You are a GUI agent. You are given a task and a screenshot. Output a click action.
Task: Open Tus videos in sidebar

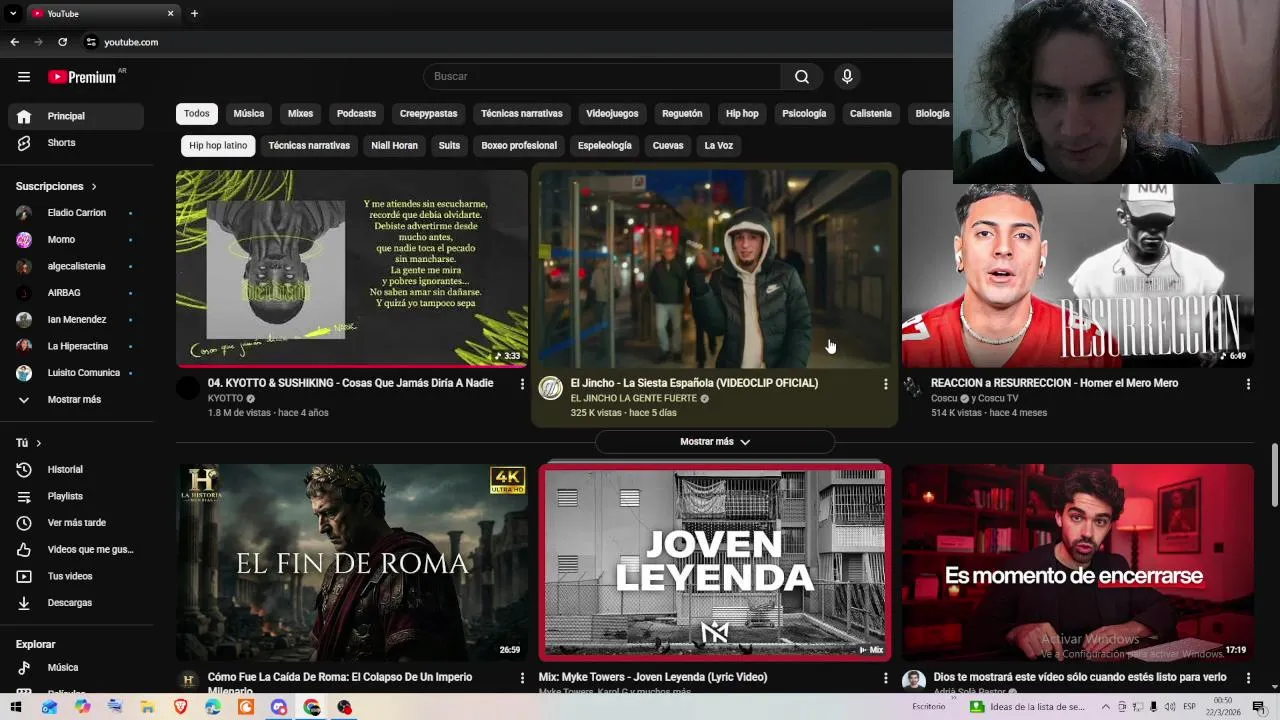tap(76, 576)
